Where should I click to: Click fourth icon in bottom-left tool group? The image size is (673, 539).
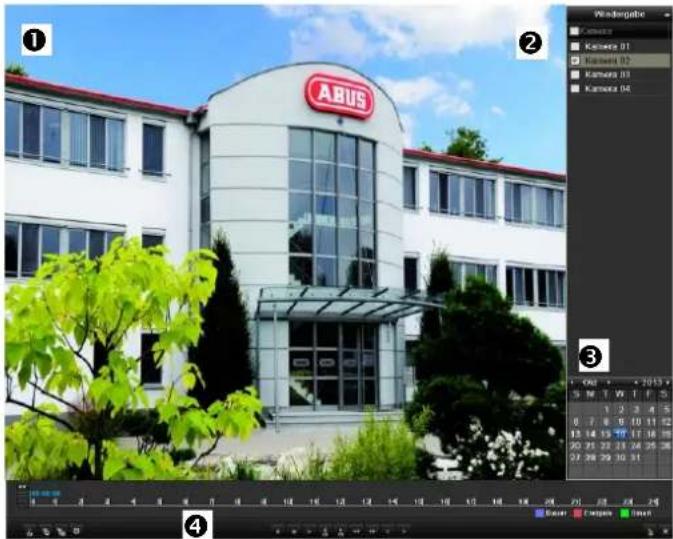point(76,531)
